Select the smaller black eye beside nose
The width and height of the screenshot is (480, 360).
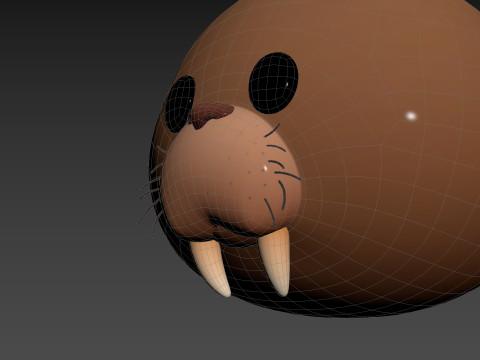[179, 103]
